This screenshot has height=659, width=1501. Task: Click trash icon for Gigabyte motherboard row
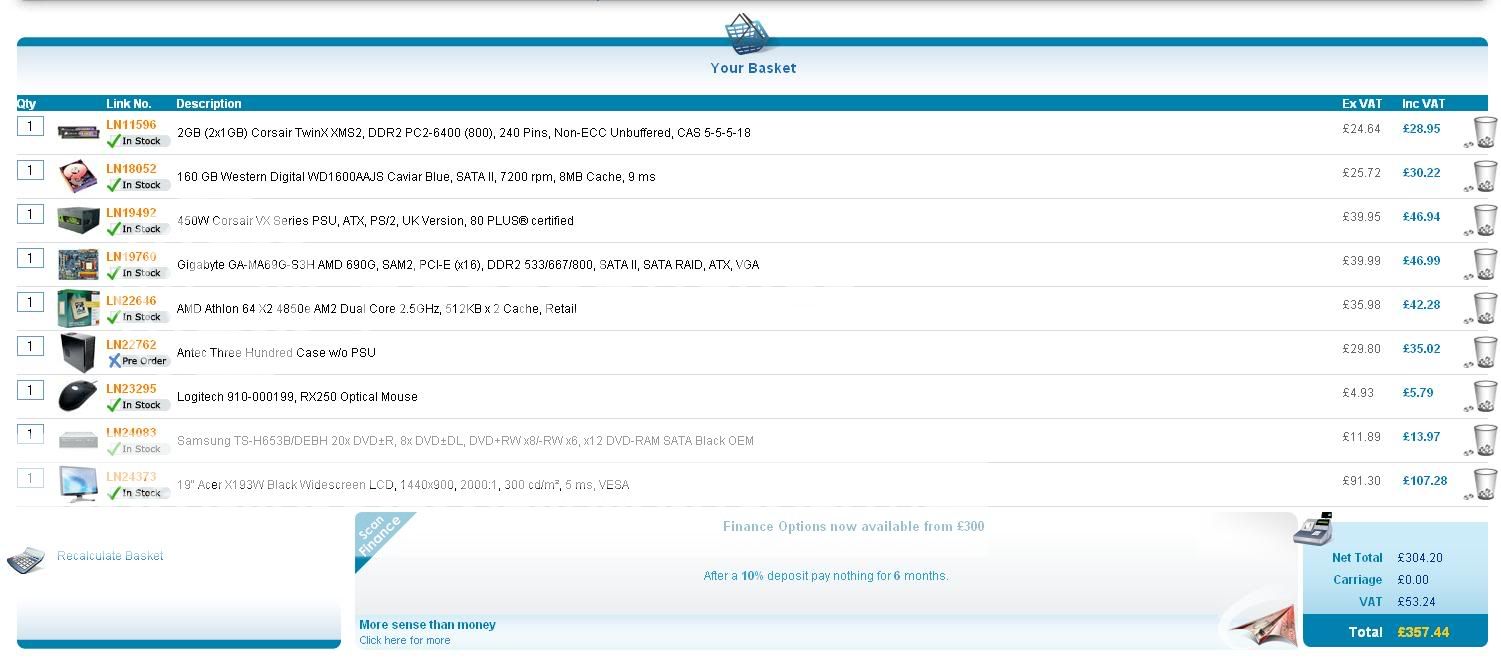tap(1484, 264)
